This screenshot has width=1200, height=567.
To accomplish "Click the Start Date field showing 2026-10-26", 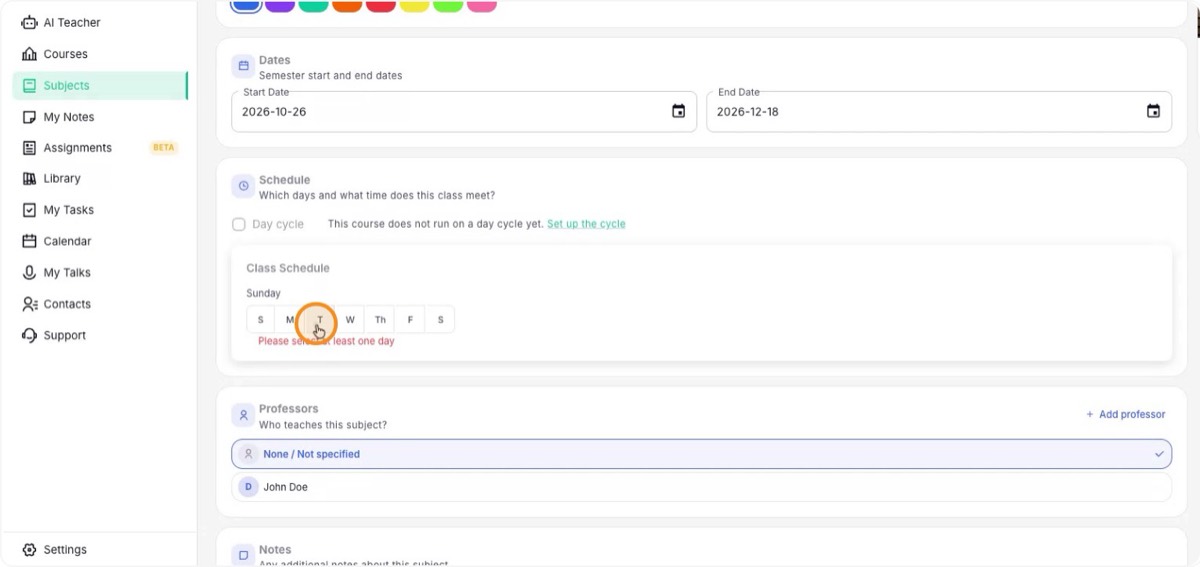I will [x=464, y=111].
